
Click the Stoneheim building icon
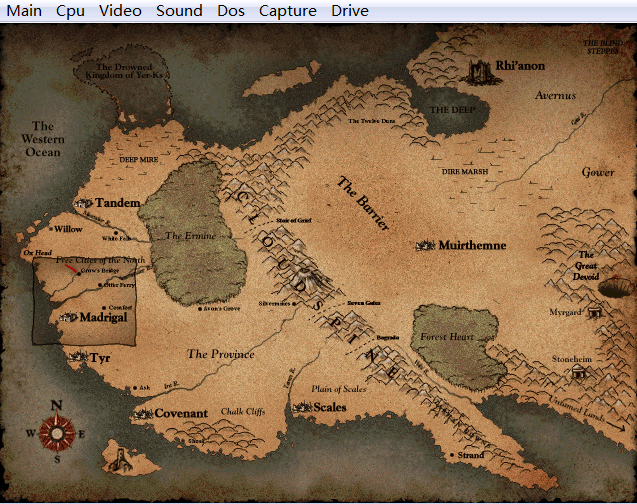[578, 371]
